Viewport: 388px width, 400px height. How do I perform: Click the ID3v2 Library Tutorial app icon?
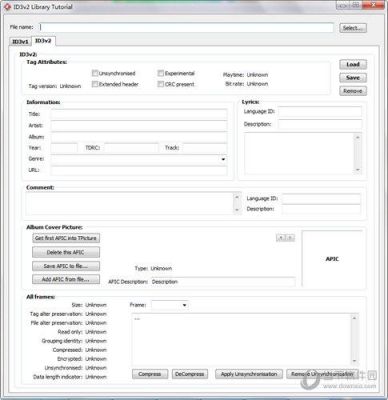(x=7, y=7)
